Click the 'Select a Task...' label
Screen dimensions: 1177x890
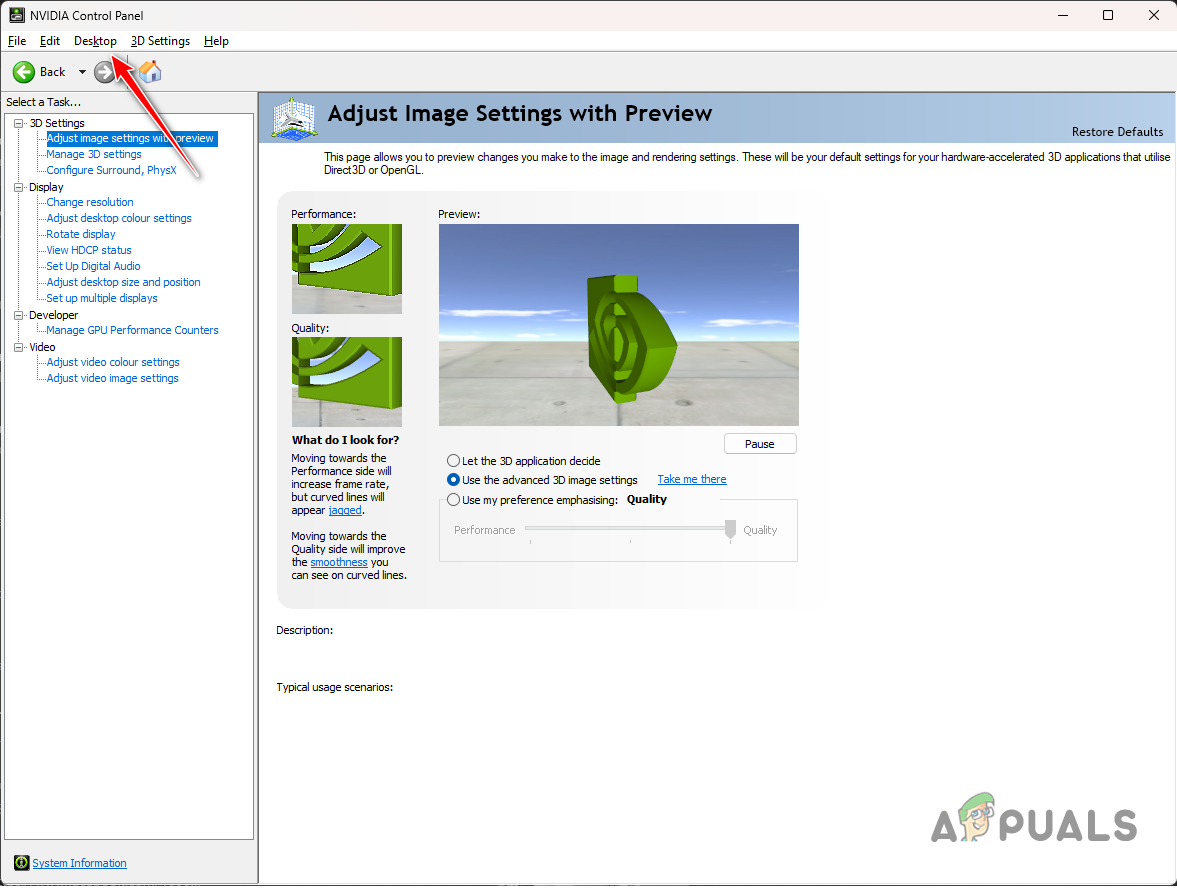[44, 102]
